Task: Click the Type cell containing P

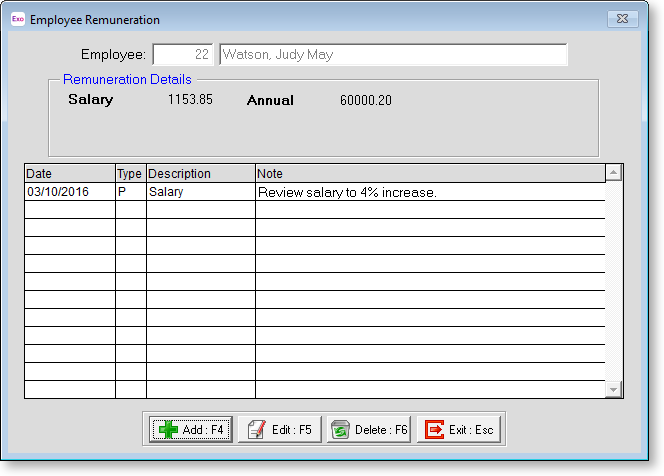Action: 130,192
